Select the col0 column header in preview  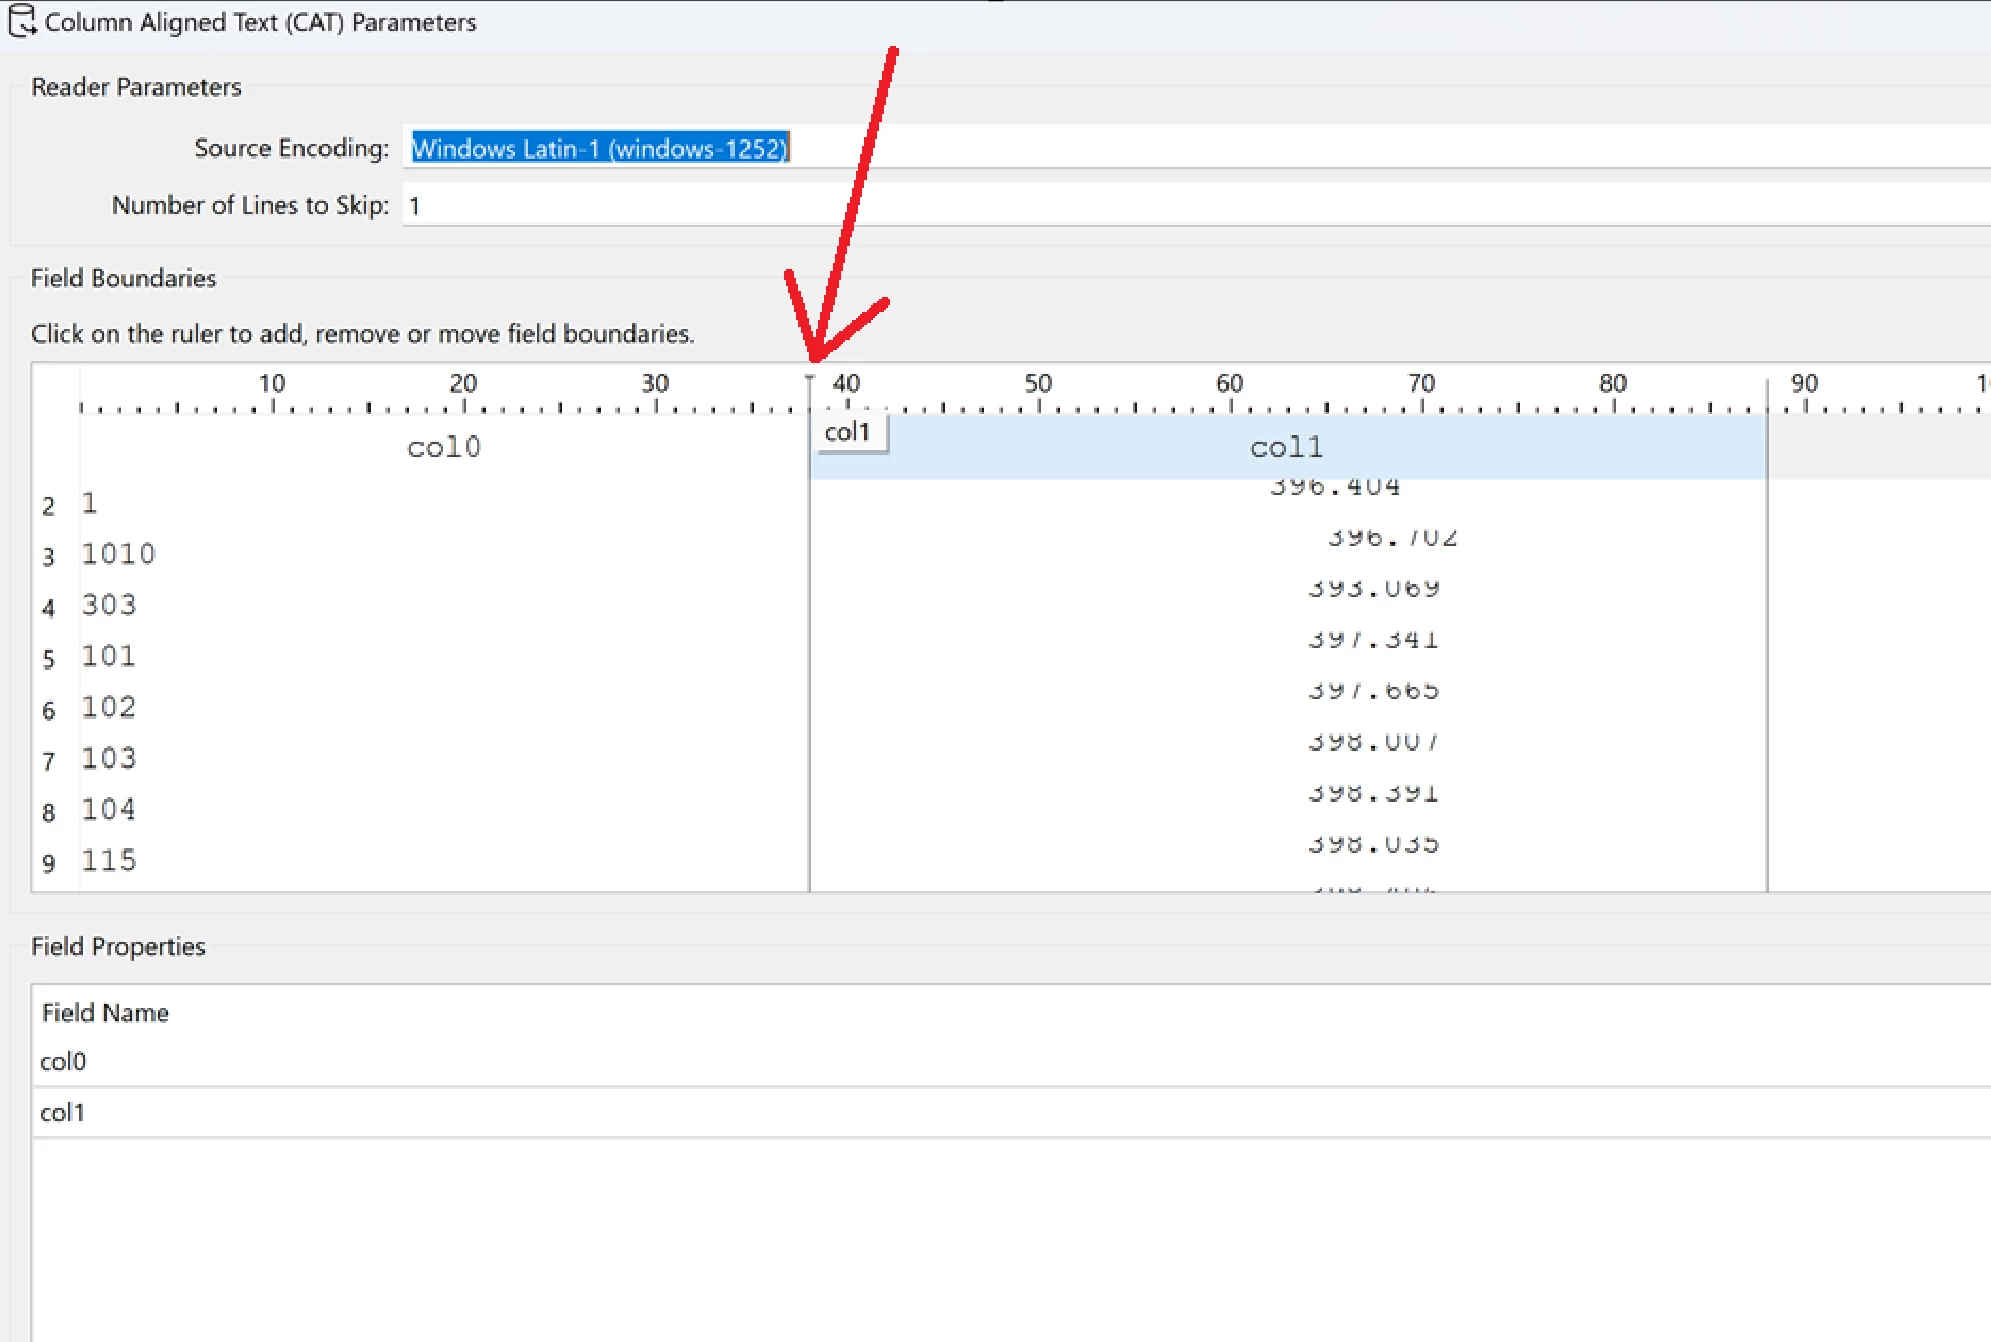point(444,447)
